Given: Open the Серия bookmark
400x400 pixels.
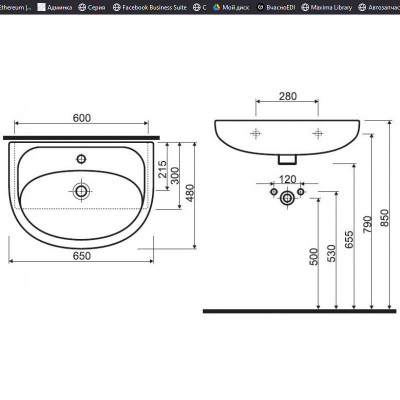Looking at the screenshot, I should click(92, 7).
